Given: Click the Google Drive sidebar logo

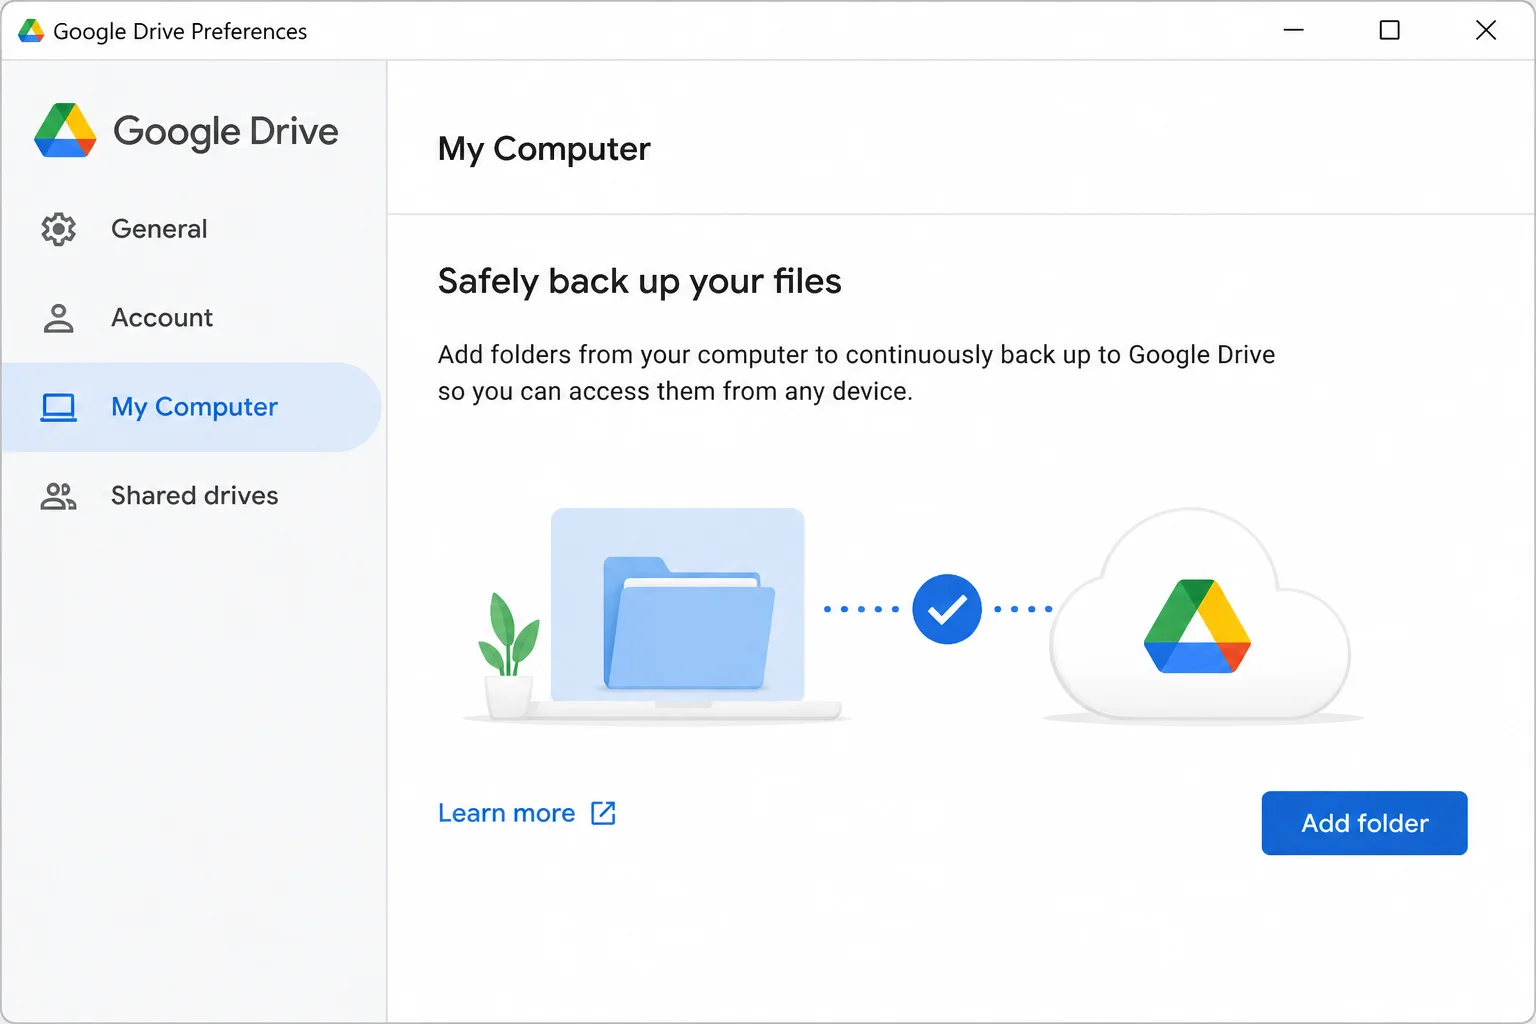Looking at the screenshot, I should (65, 131).
